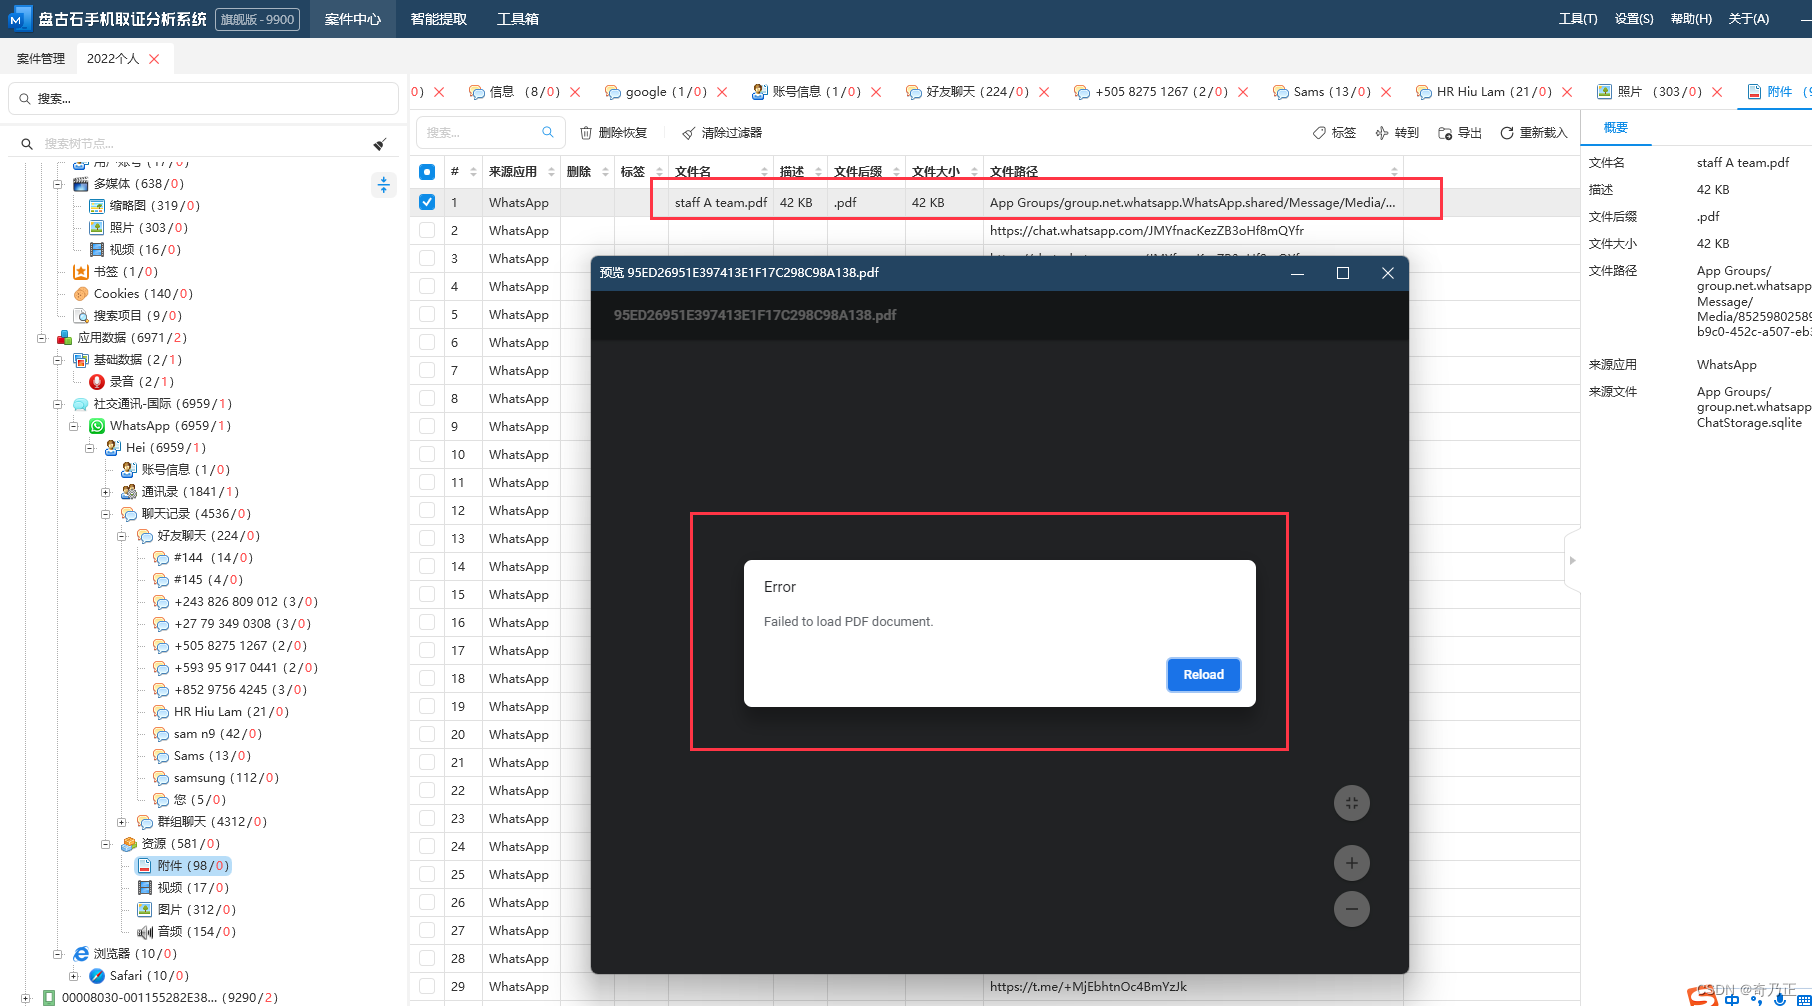Screen dimensions: 1812x1006
Task: Click the table search input field
Action: coord(482,133)
